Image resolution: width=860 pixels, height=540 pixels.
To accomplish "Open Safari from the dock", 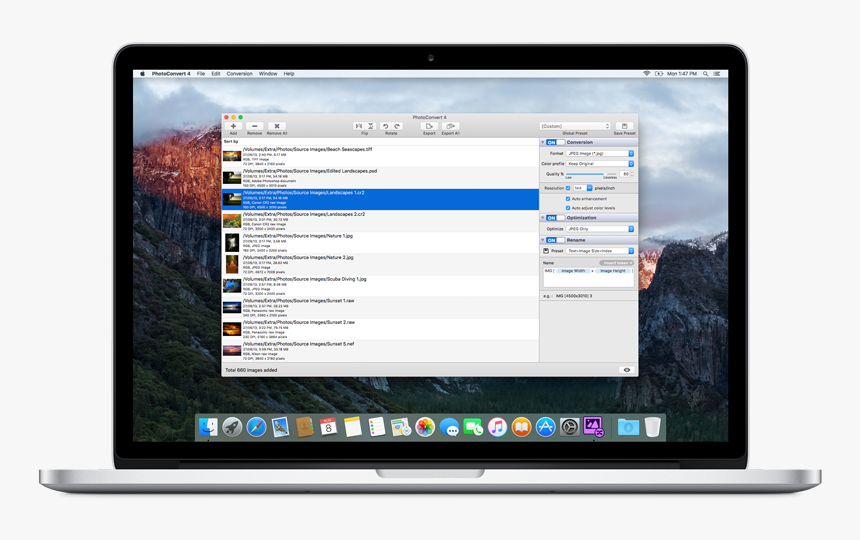I will (x=257, y=428).
